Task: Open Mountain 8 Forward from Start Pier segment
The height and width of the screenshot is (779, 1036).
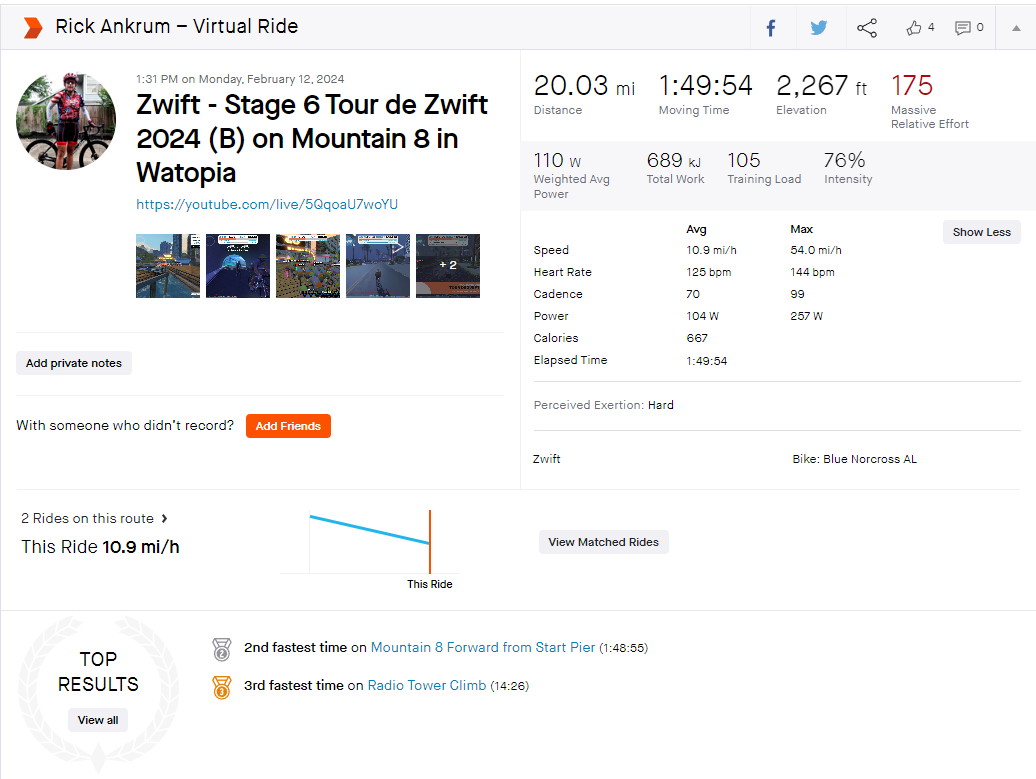Action: pos(483,648)
